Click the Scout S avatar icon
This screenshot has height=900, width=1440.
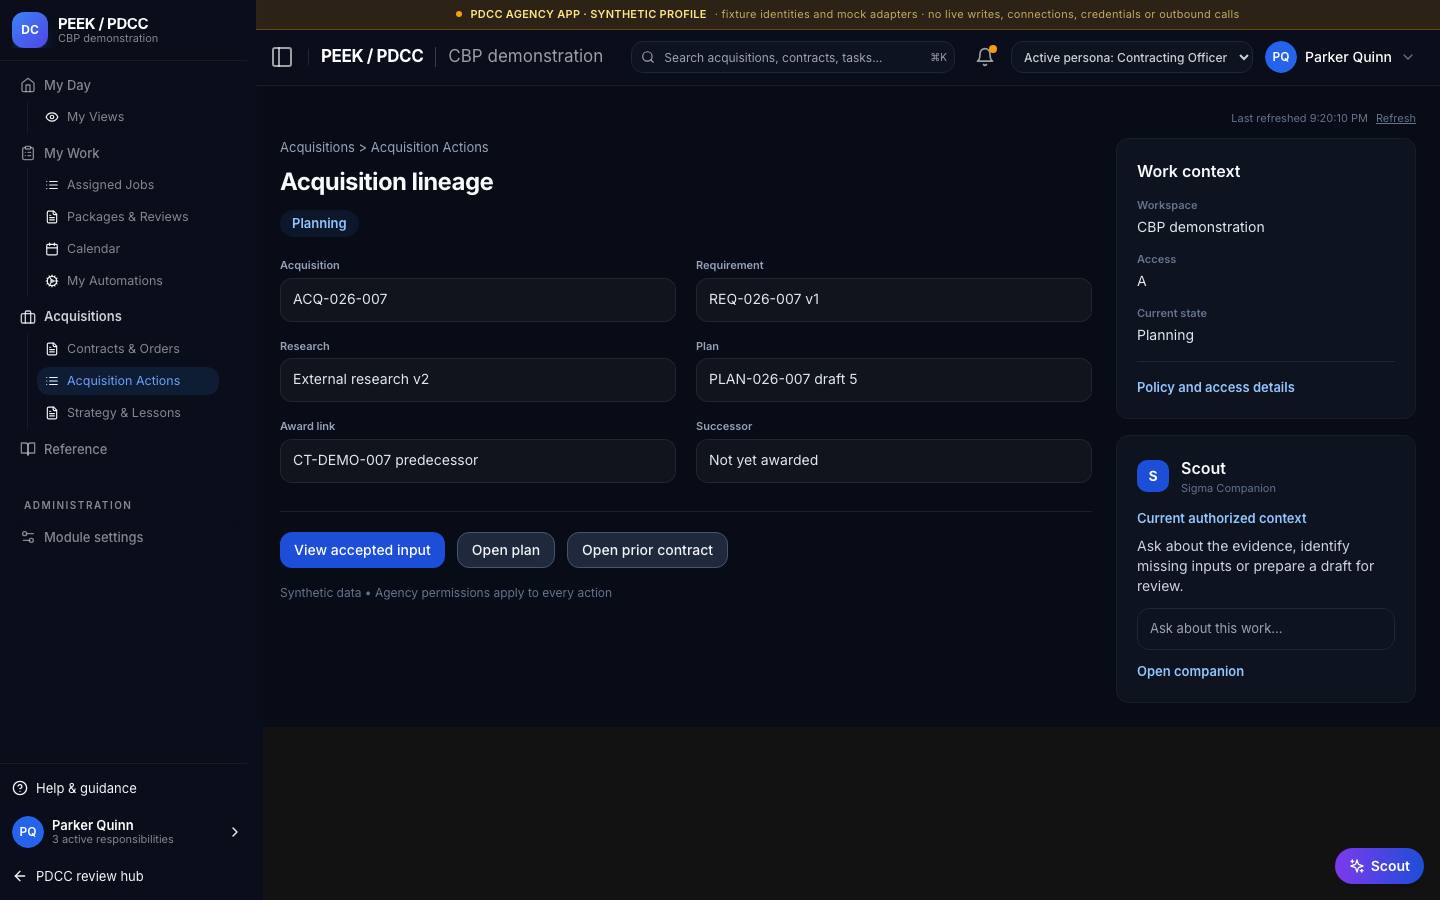click(1153, 476)
